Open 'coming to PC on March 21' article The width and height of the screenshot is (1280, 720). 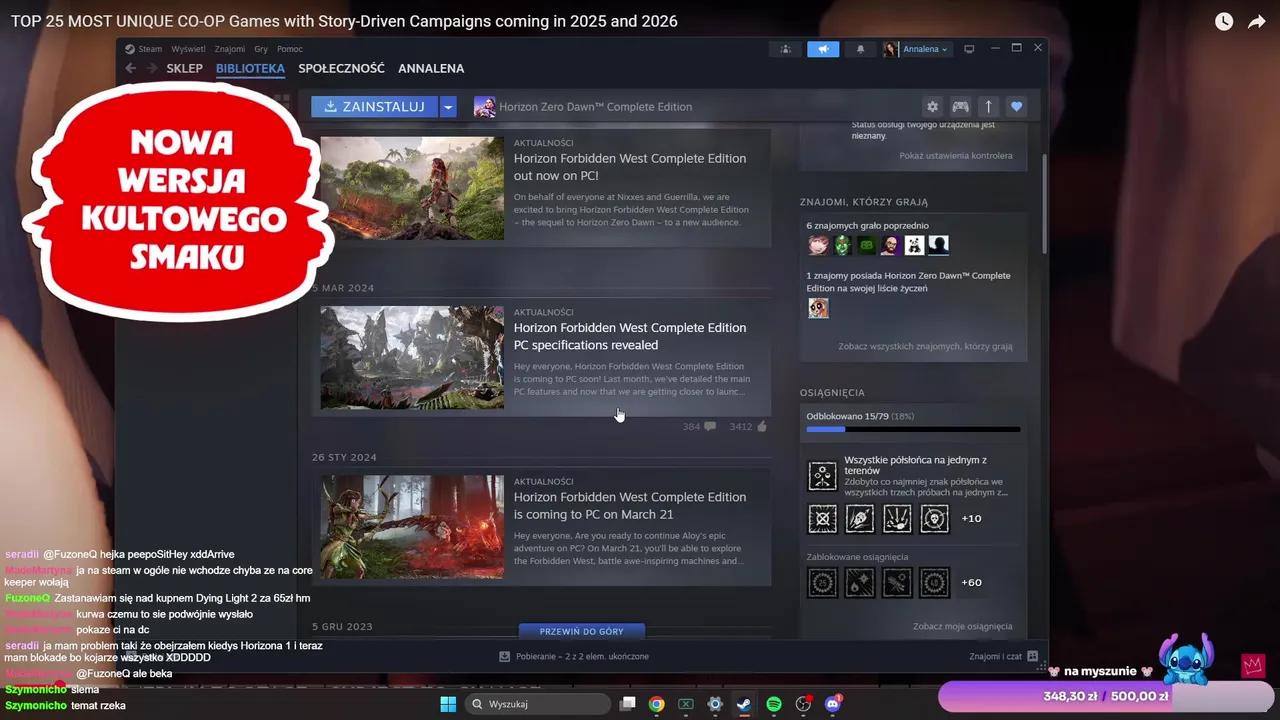[x=630, y=506]
